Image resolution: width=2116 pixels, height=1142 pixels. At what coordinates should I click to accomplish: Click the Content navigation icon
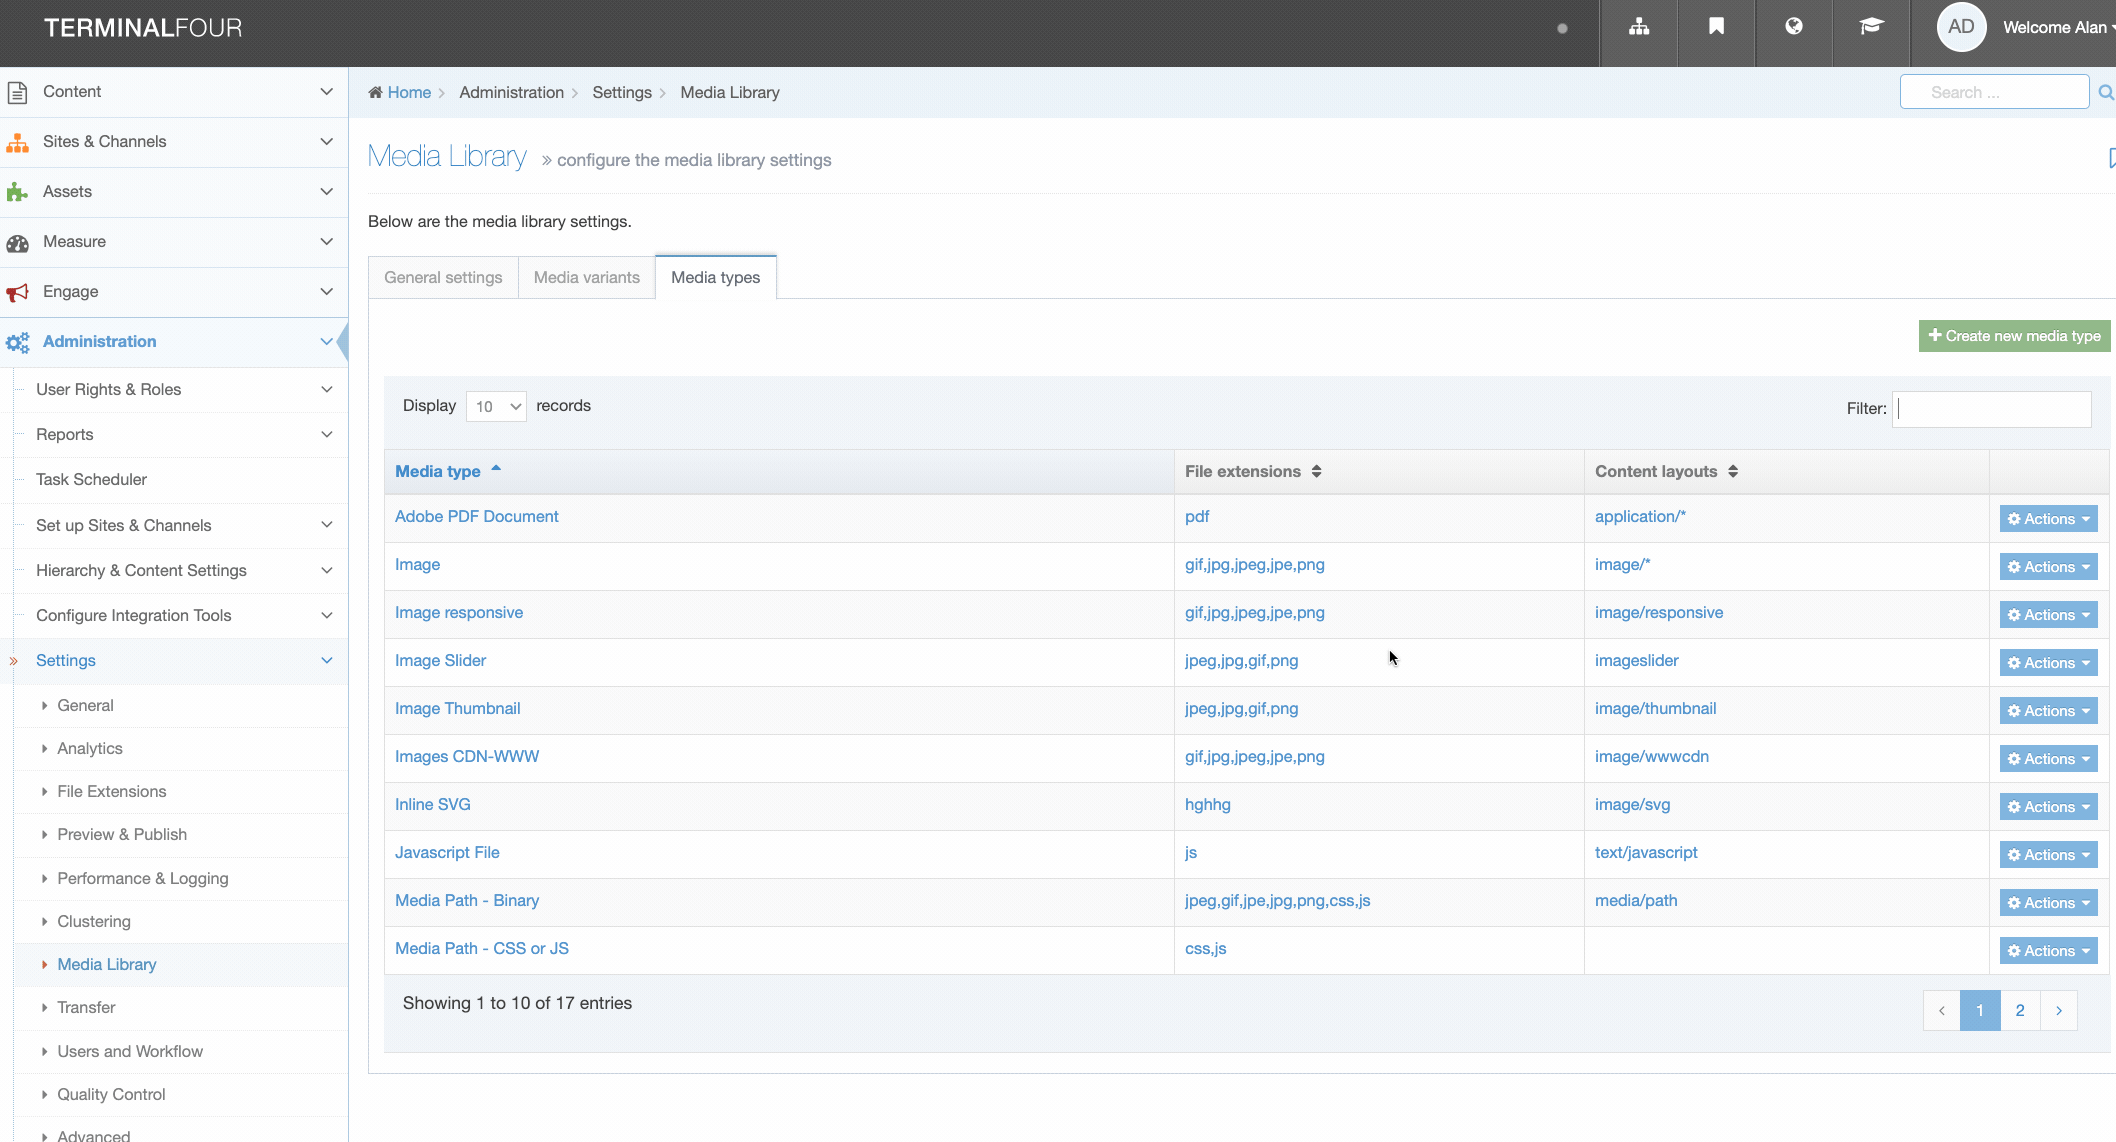pos(20,90)
